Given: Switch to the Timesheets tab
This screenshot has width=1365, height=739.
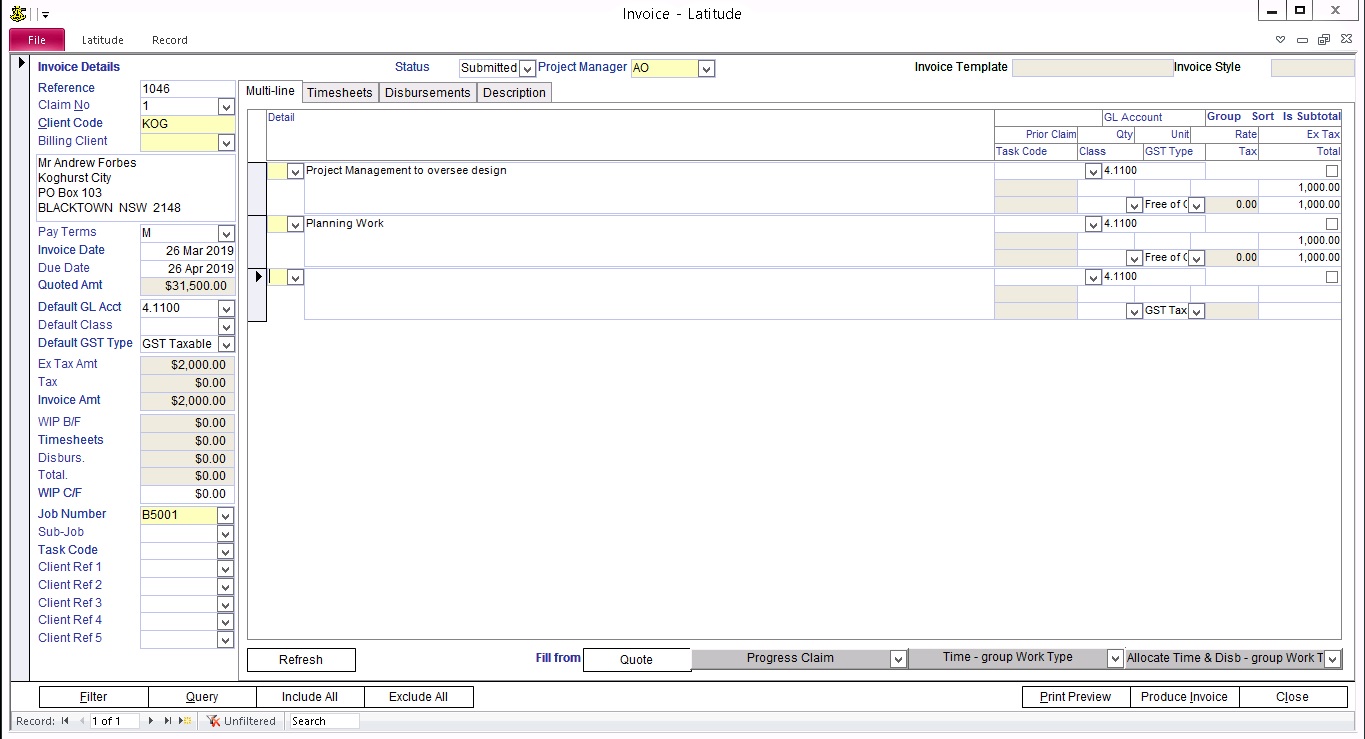Looking at the screenshot, I should (x=339, y=93).
